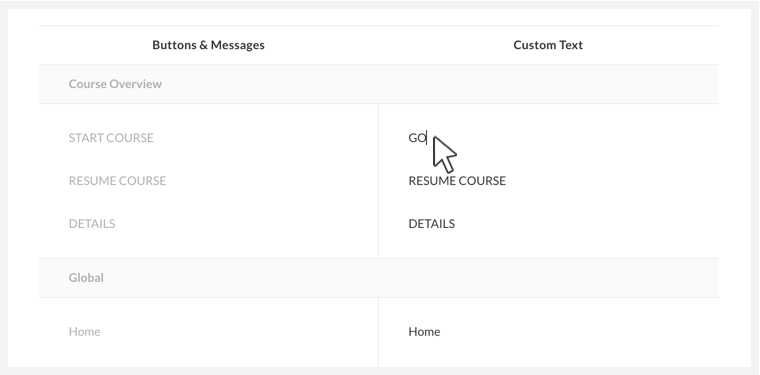Focus the Home custom text field
Screen dimensions: 760x375
548,332
